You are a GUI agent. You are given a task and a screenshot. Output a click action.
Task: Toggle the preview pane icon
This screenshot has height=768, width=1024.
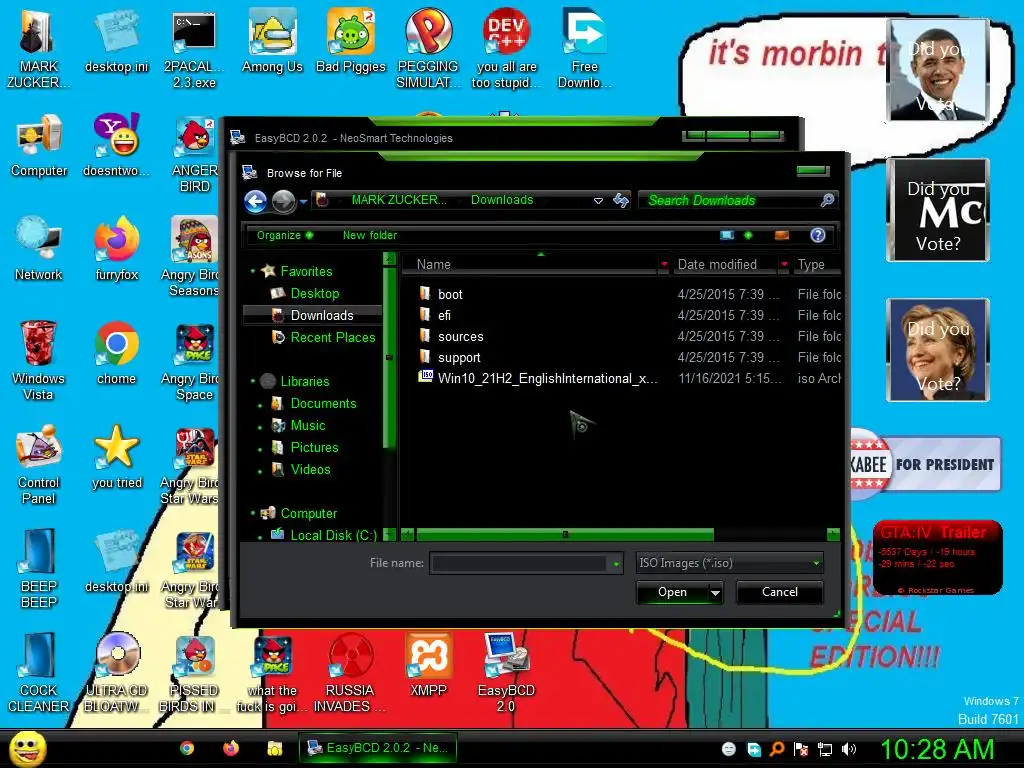coord(782,235)
